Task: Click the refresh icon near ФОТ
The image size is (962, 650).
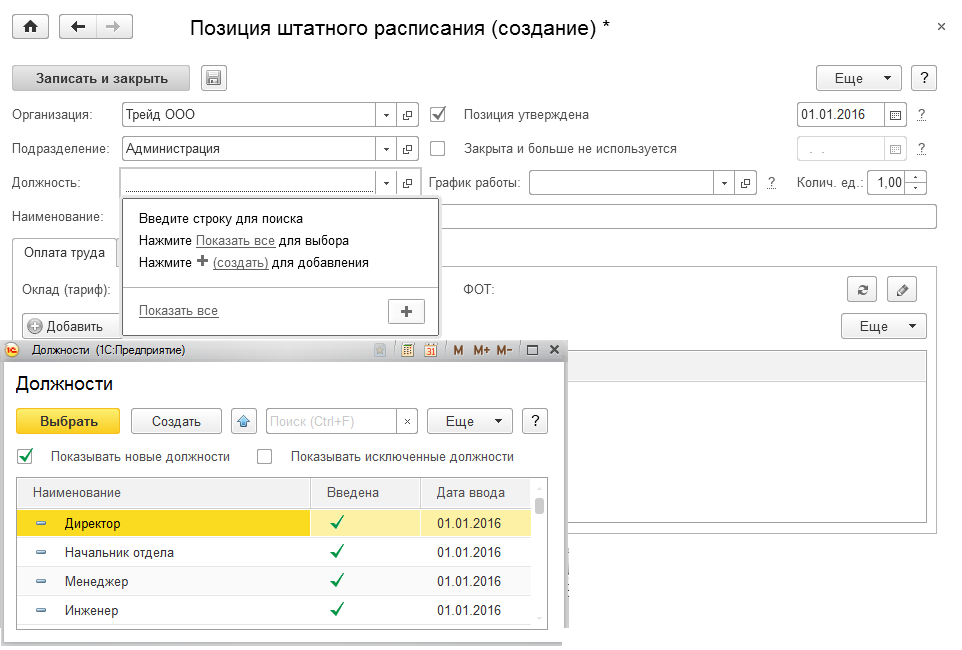Action: pyautogui.click(x=861, y=290)
